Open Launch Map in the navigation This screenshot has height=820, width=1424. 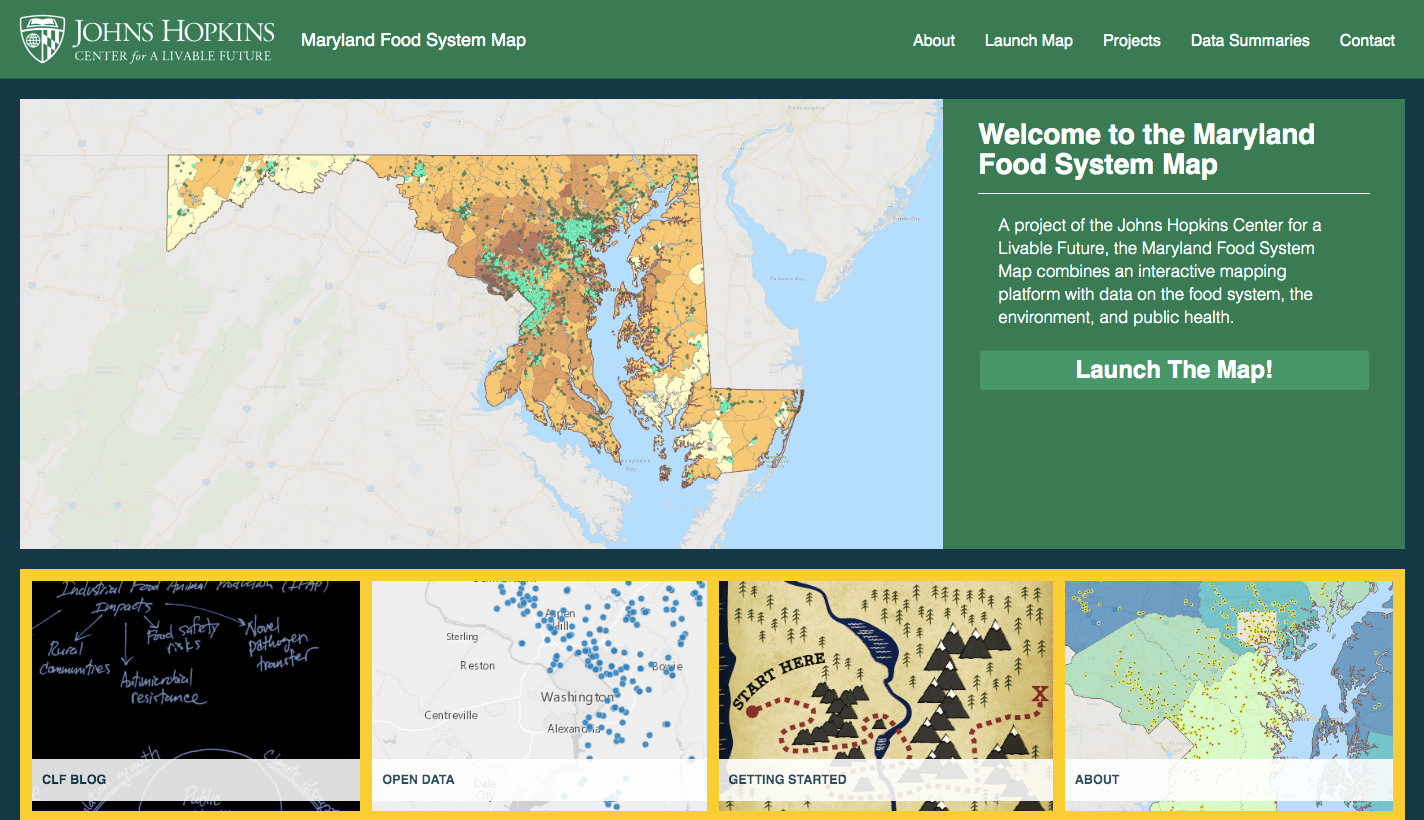coord(1028,41)
